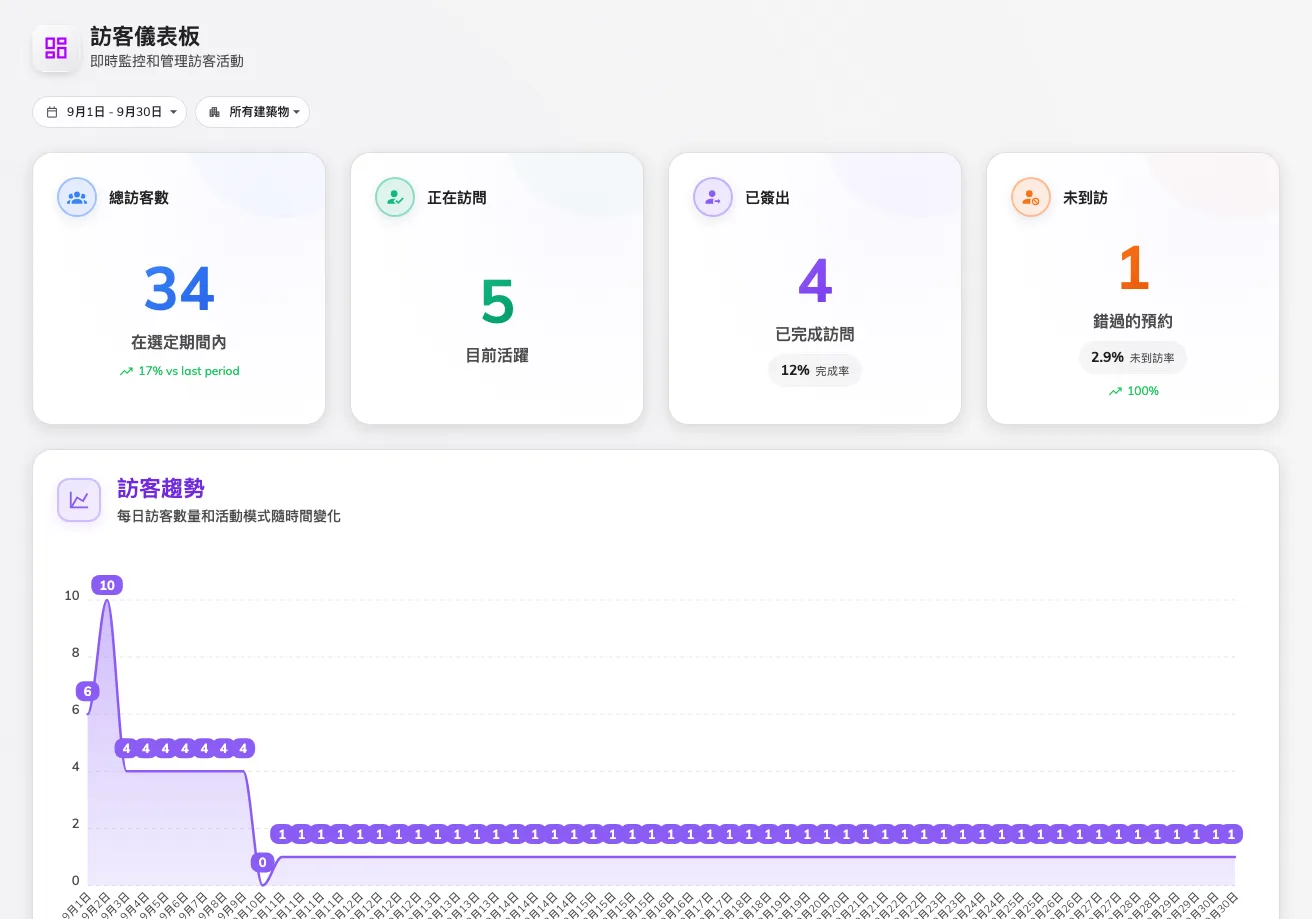The height and width of the screenshot is (919, 1312).
Task: Click the 17% vs last period trend indicator
Action: click(x=179, y=371)
